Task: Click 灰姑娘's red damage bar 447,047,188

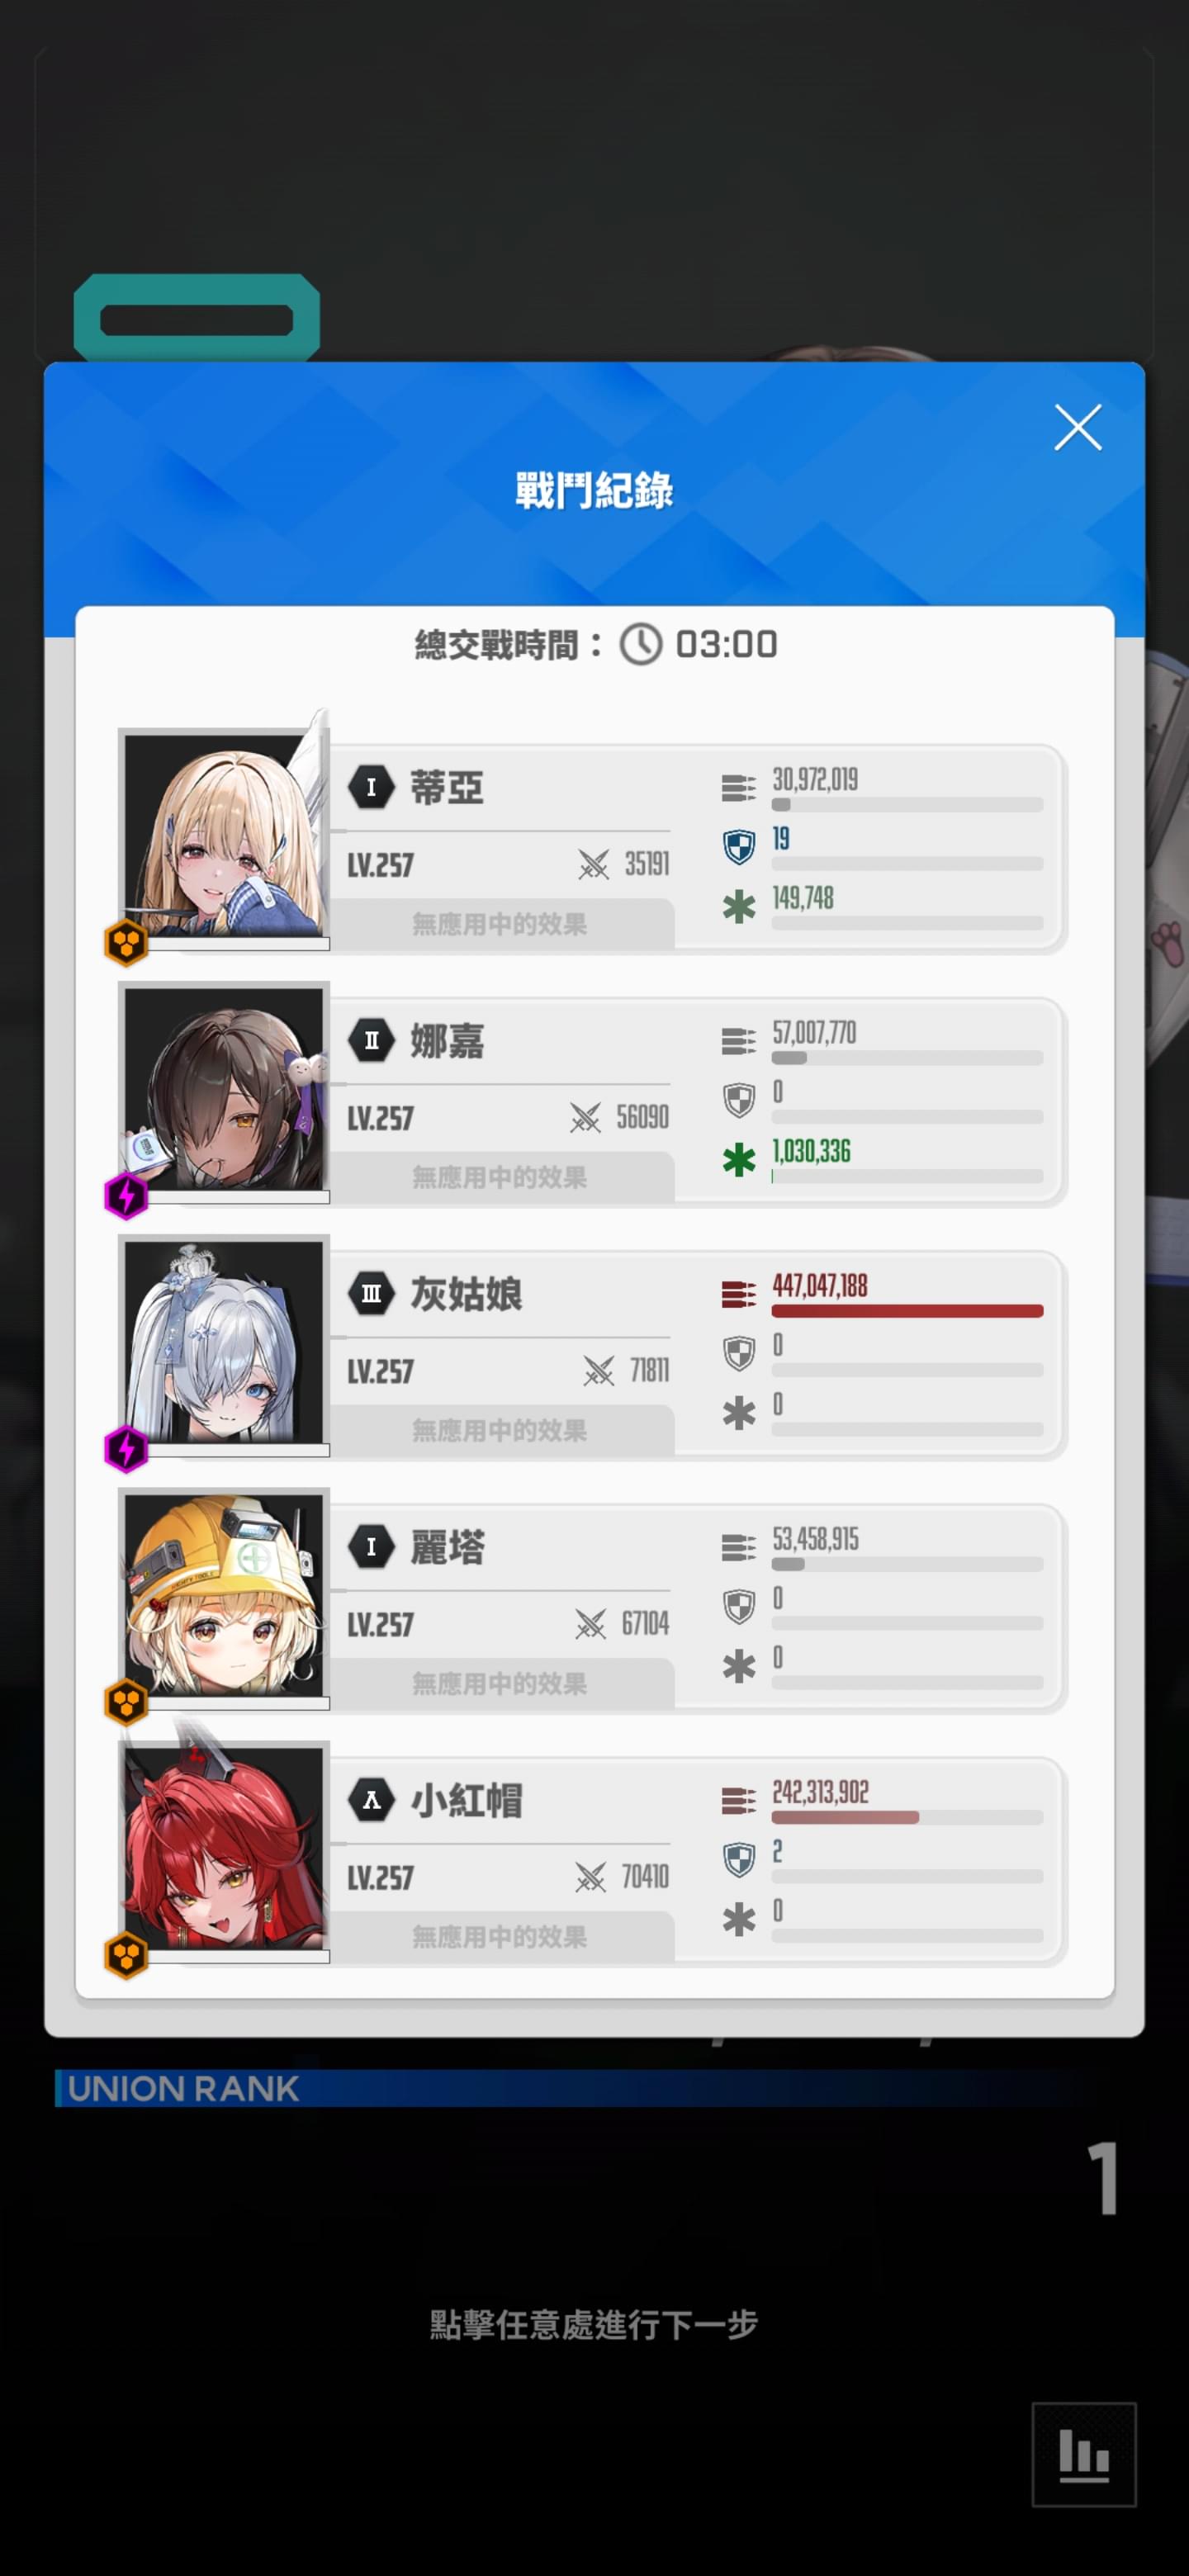Action: (x=907, y=1311)
